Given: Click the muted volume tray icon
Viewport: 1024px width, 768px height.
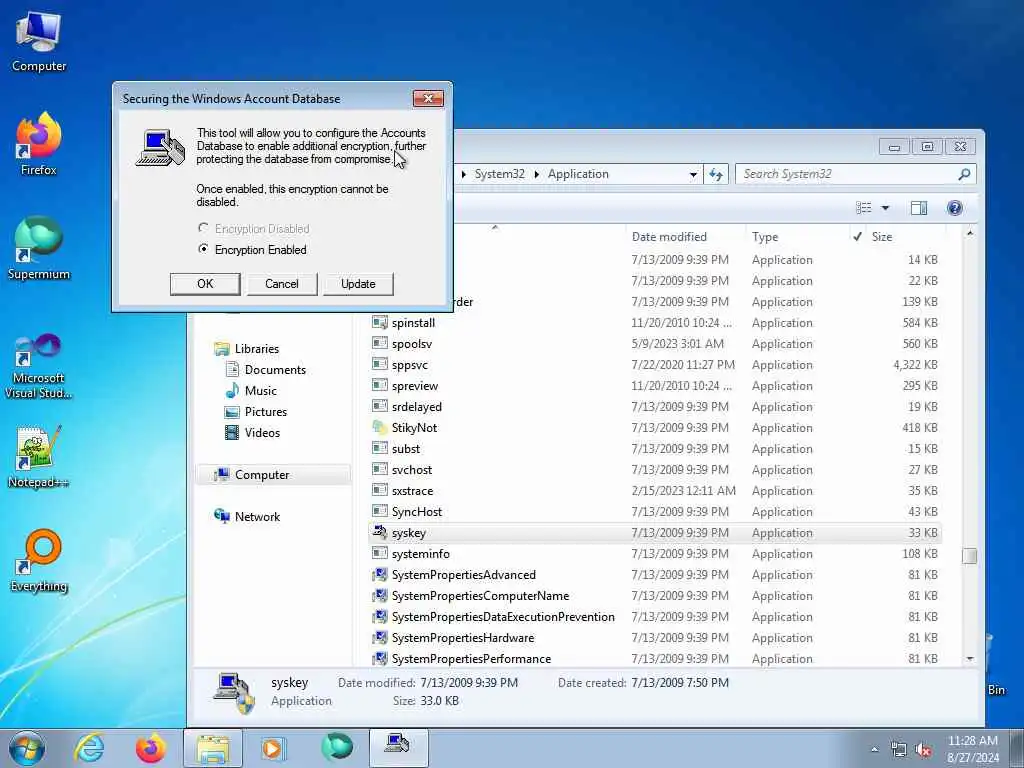Looking at the screenshot, I should (923, 750).
